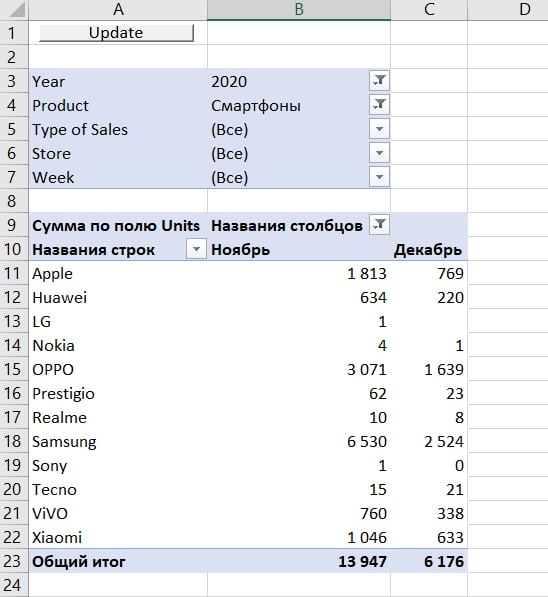Click ViVO's December value 338
Viewport: 548px width, 597px height.
point(429,513)
